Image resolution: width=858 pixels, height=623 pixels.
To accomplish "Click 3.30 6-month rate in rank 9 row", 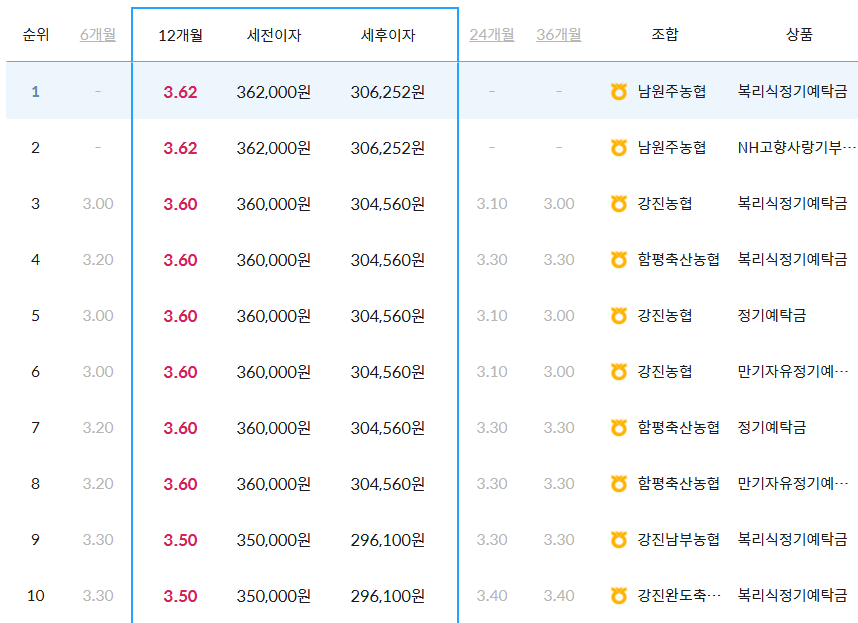I will click(98, 539).
